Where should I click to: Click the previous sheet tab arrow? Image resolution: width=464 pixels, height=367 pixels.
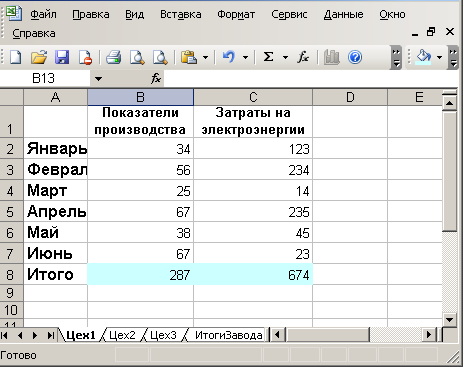point(20,335)
